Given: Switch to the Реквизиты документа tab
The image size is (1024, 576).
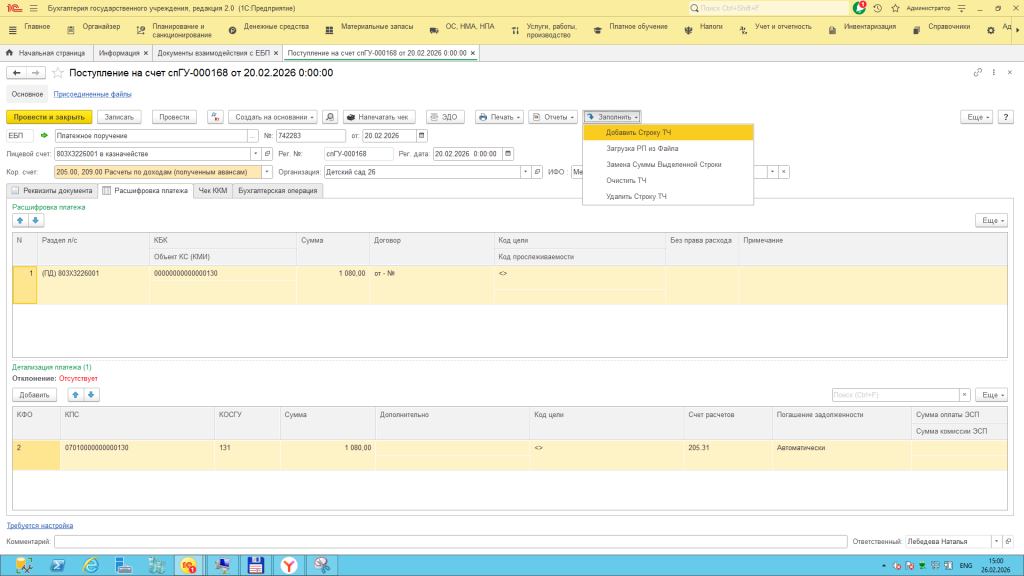Looking at the screenshot, I should (52, 190).
